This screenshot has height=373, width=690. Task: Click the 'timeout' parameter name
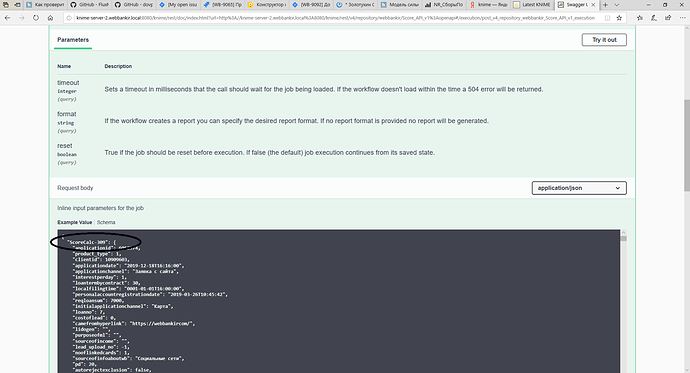coord(68,83)
